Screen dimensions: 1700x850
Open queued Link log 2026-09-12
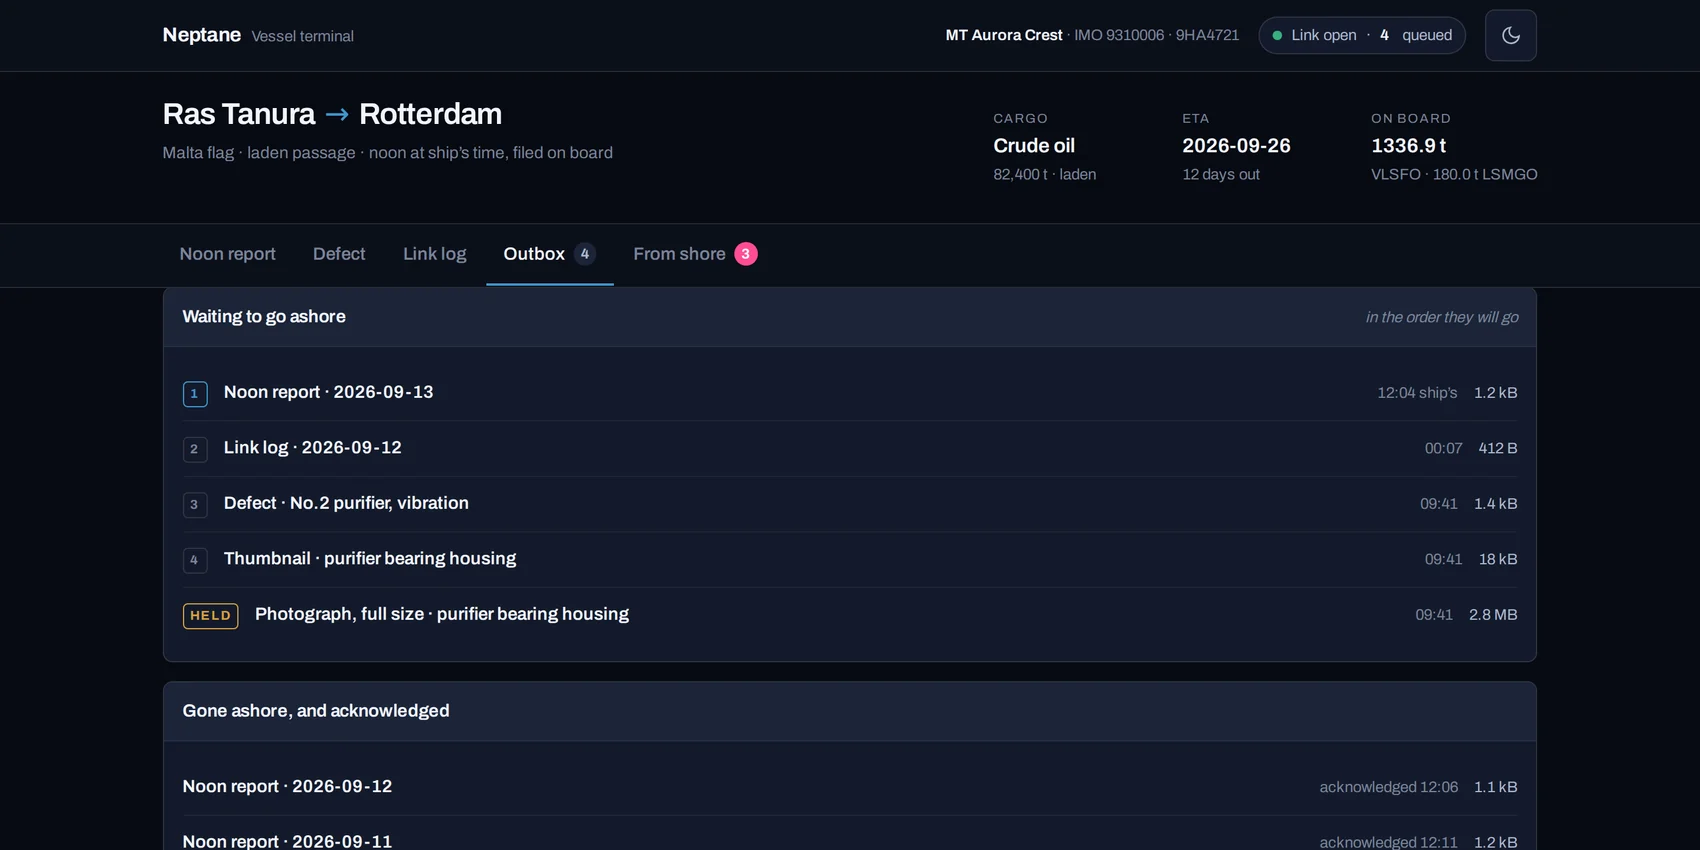(x=850, y=448)
